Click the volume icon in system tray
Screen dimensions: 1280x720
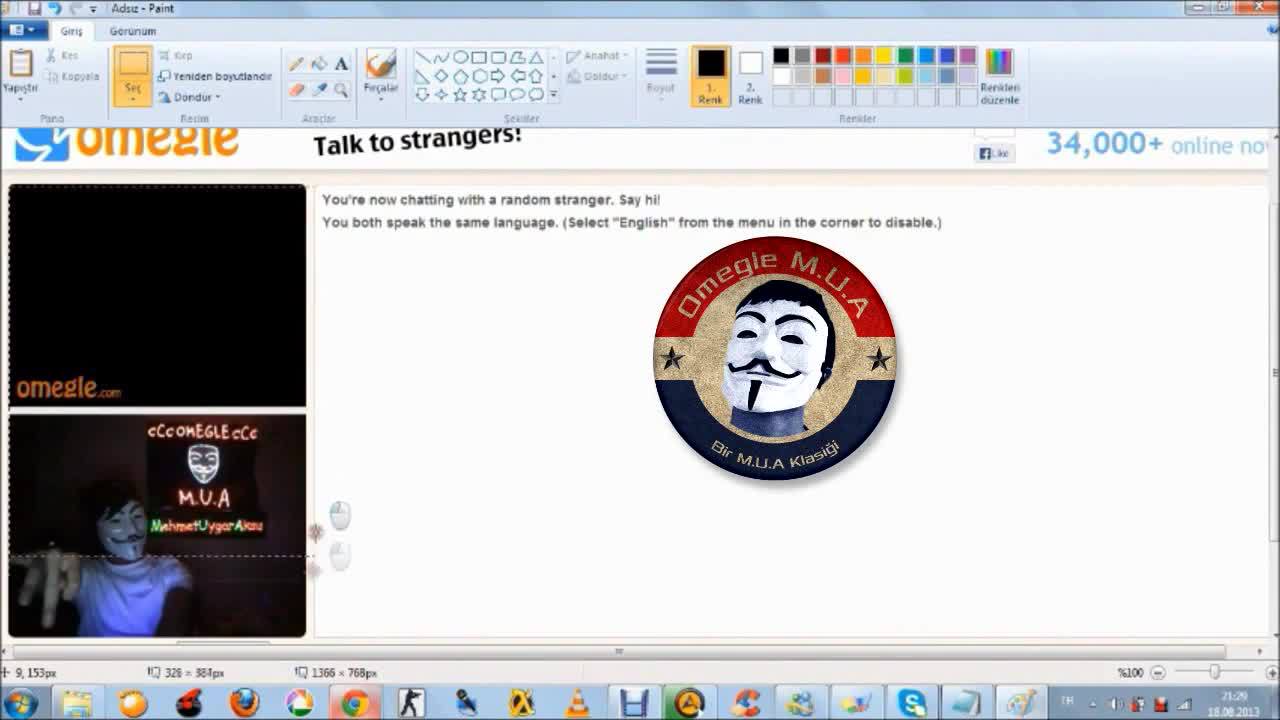coord(1117,704)
